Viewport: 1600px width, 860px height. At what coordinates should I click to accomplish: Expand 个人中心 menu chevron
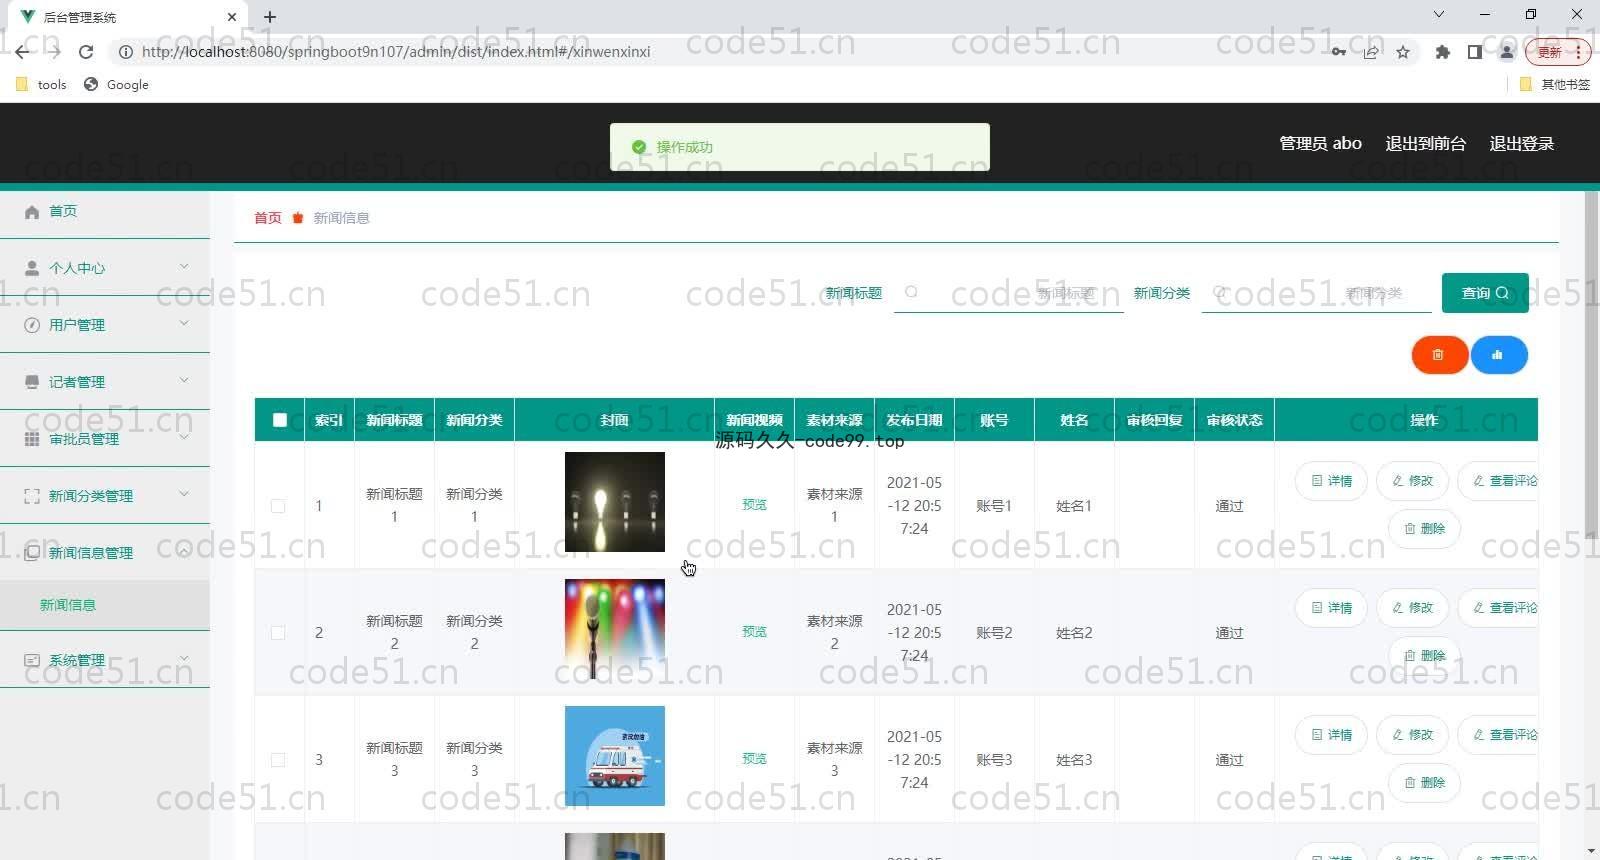pyautogui.click(x=184, y=266)
